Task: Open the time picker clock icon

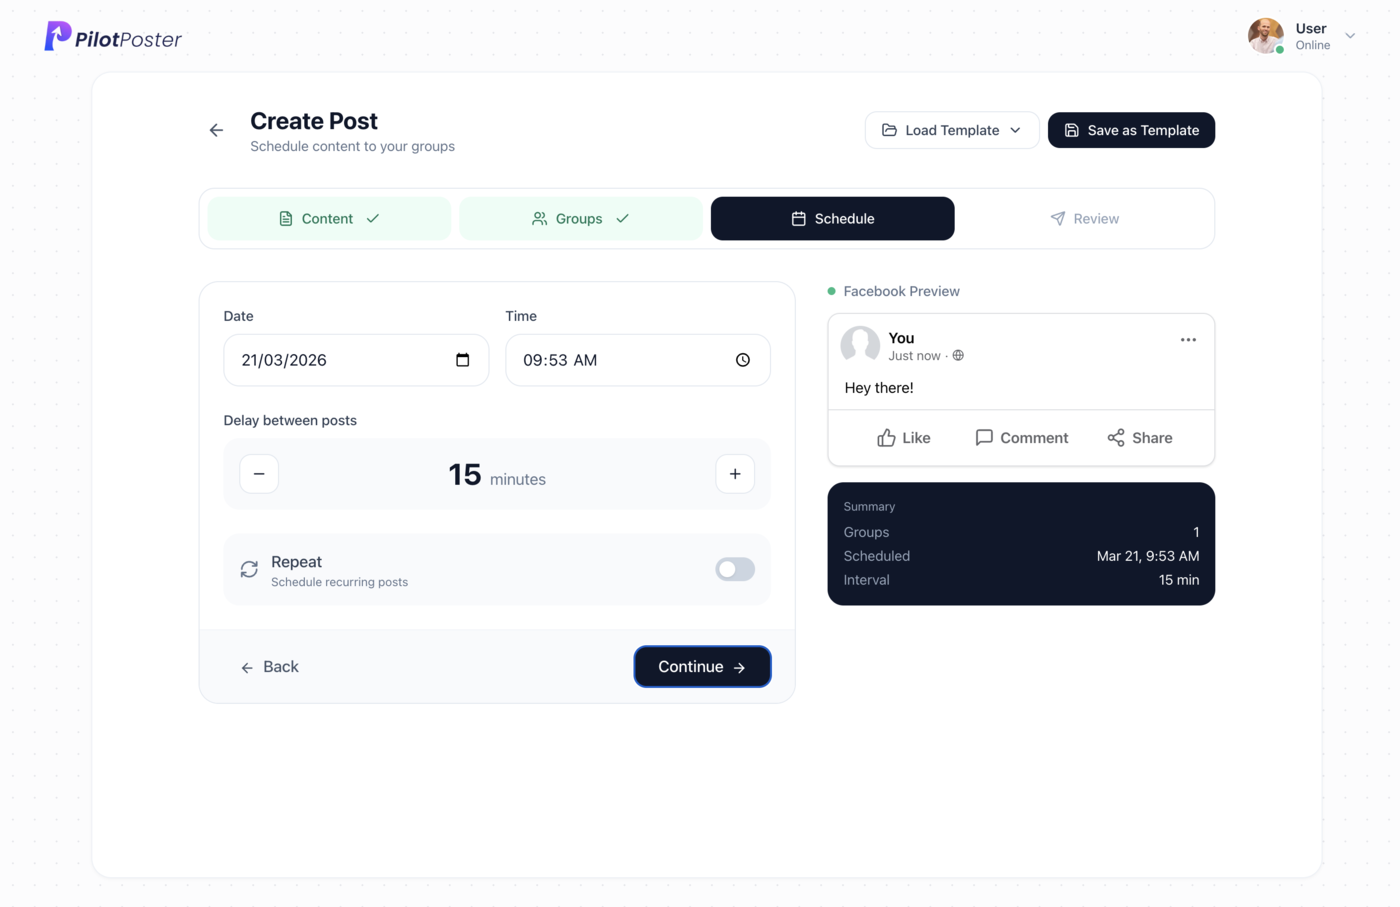Action: coord(743,360)
